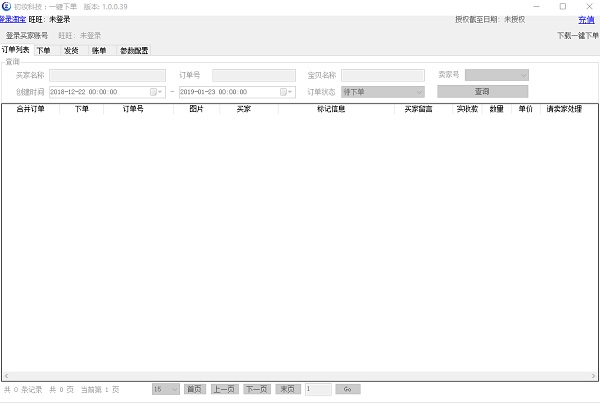Open the 卖家号 dropdown
This screenshot has width=600, height=403.
click(x=497, y=75)
